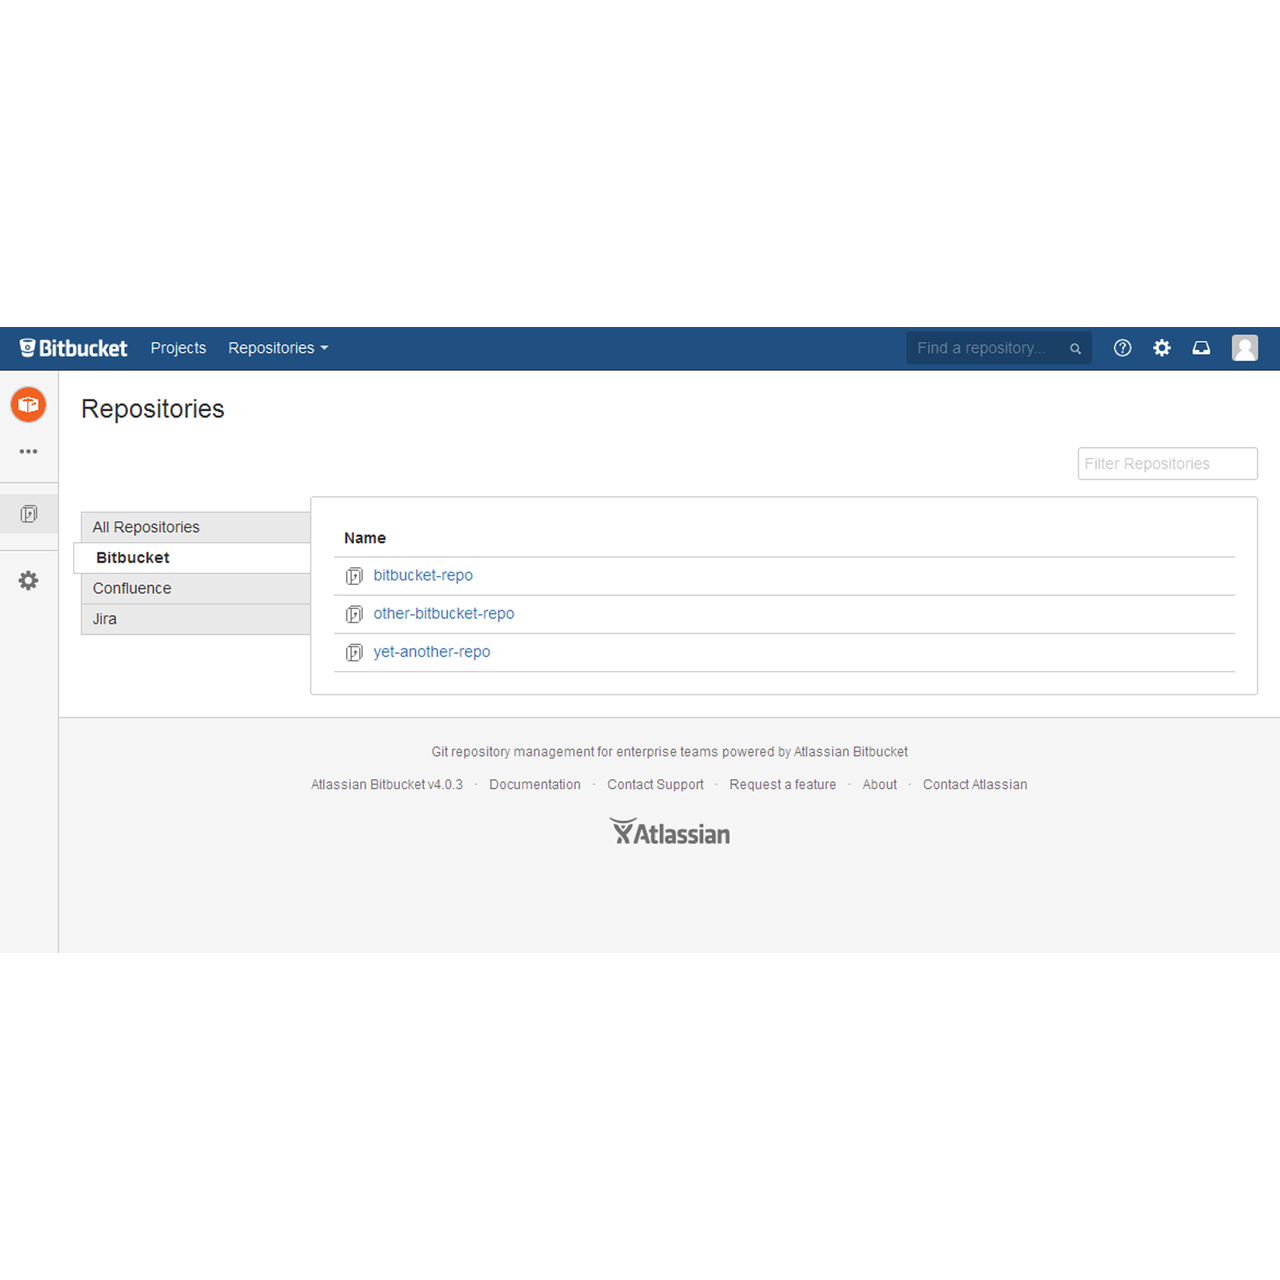Screen dimensions: 1280x1280
Task: Open the sidebar settings gear icon
Action: coord(28,580)
